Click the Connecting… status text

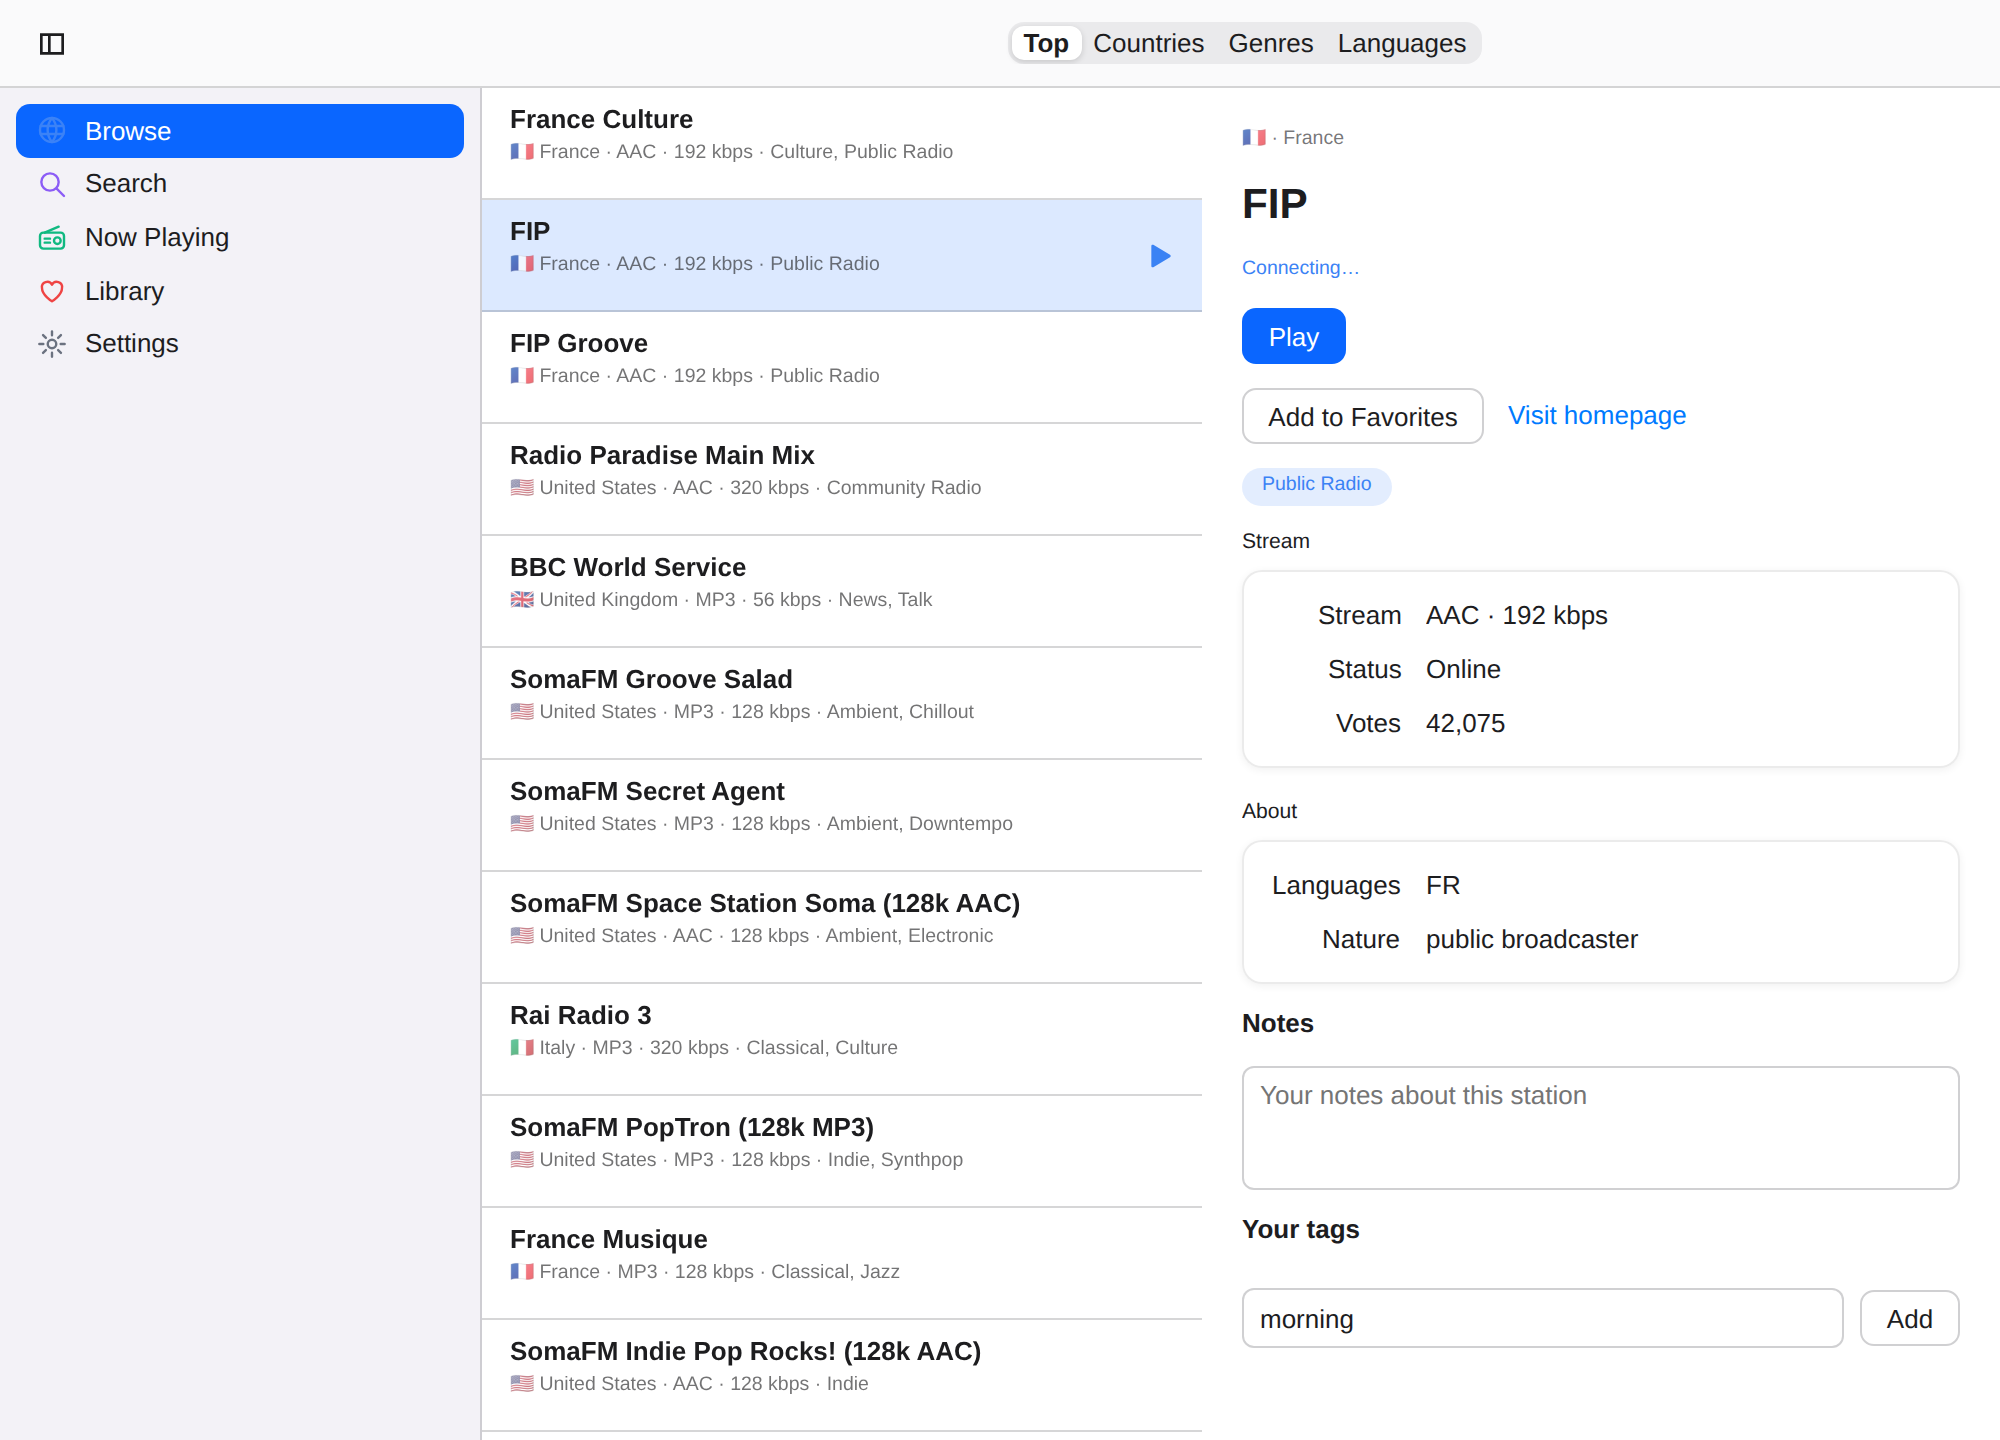(1300, 268)
